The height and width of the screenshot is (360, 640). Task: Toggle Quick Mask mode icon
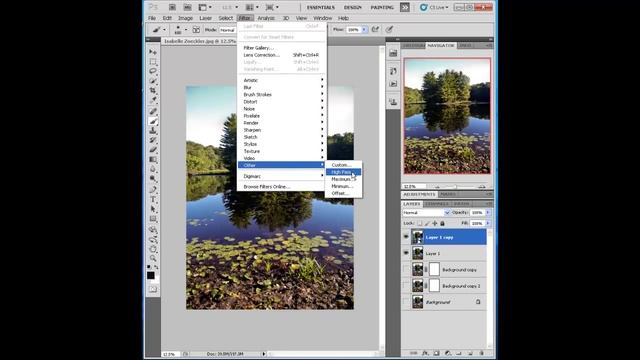(153, 289)
